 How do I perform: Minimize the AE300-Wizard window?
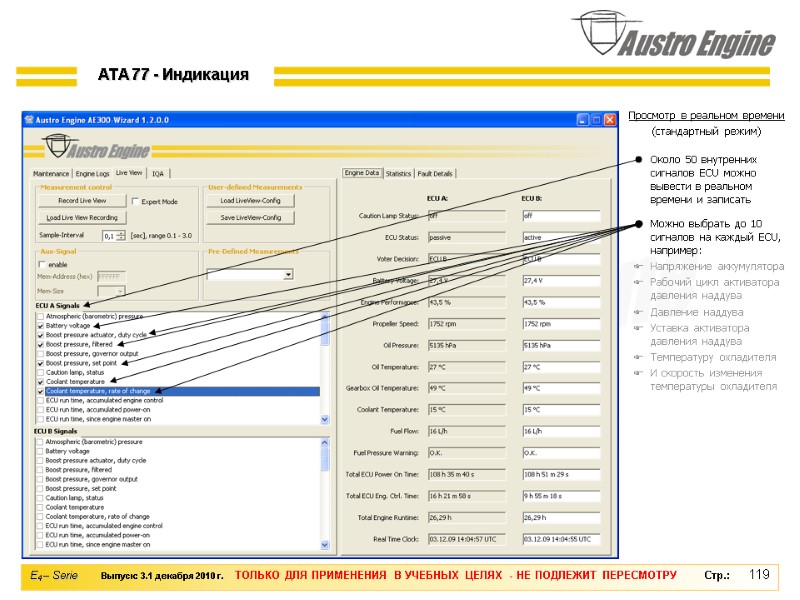583,120
